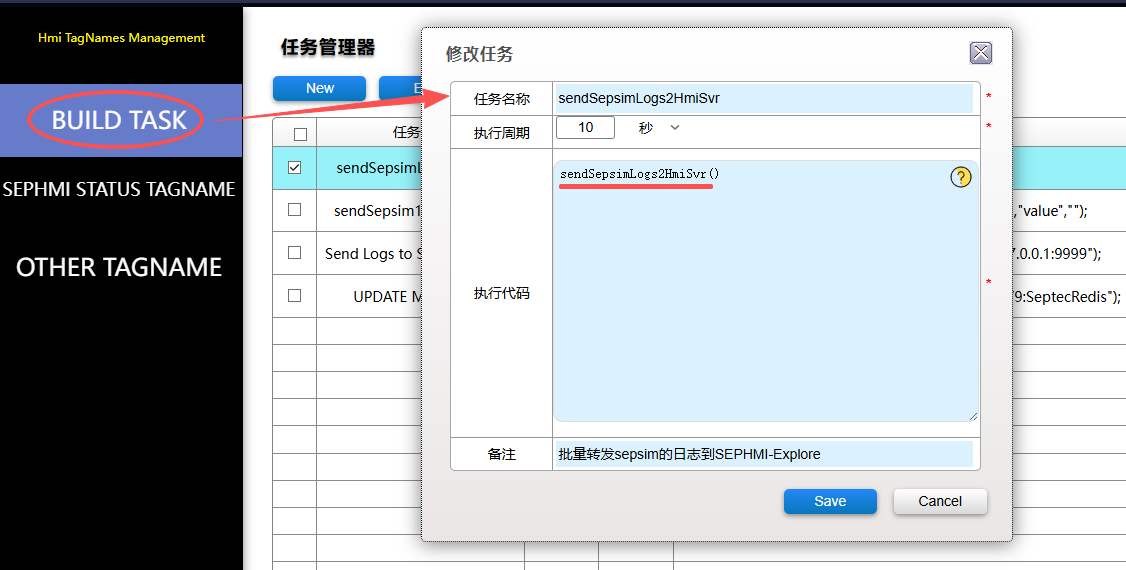1126x570 pixels.
Task: Click the 执行周期 number field showing 10
Action: (x=585, y=128)
